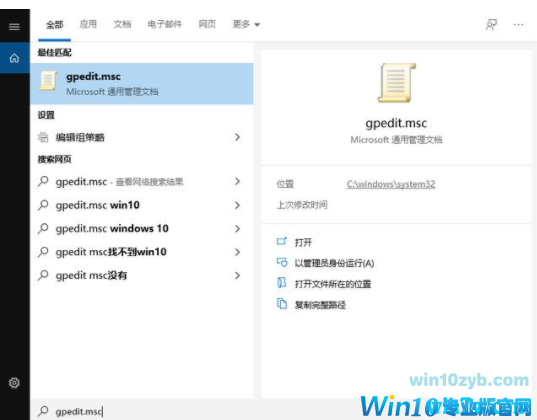Select gpedit.msc - 查看网络搜索结果 row
This screenshot has width=537, height=420.
(x=142, y=181)
